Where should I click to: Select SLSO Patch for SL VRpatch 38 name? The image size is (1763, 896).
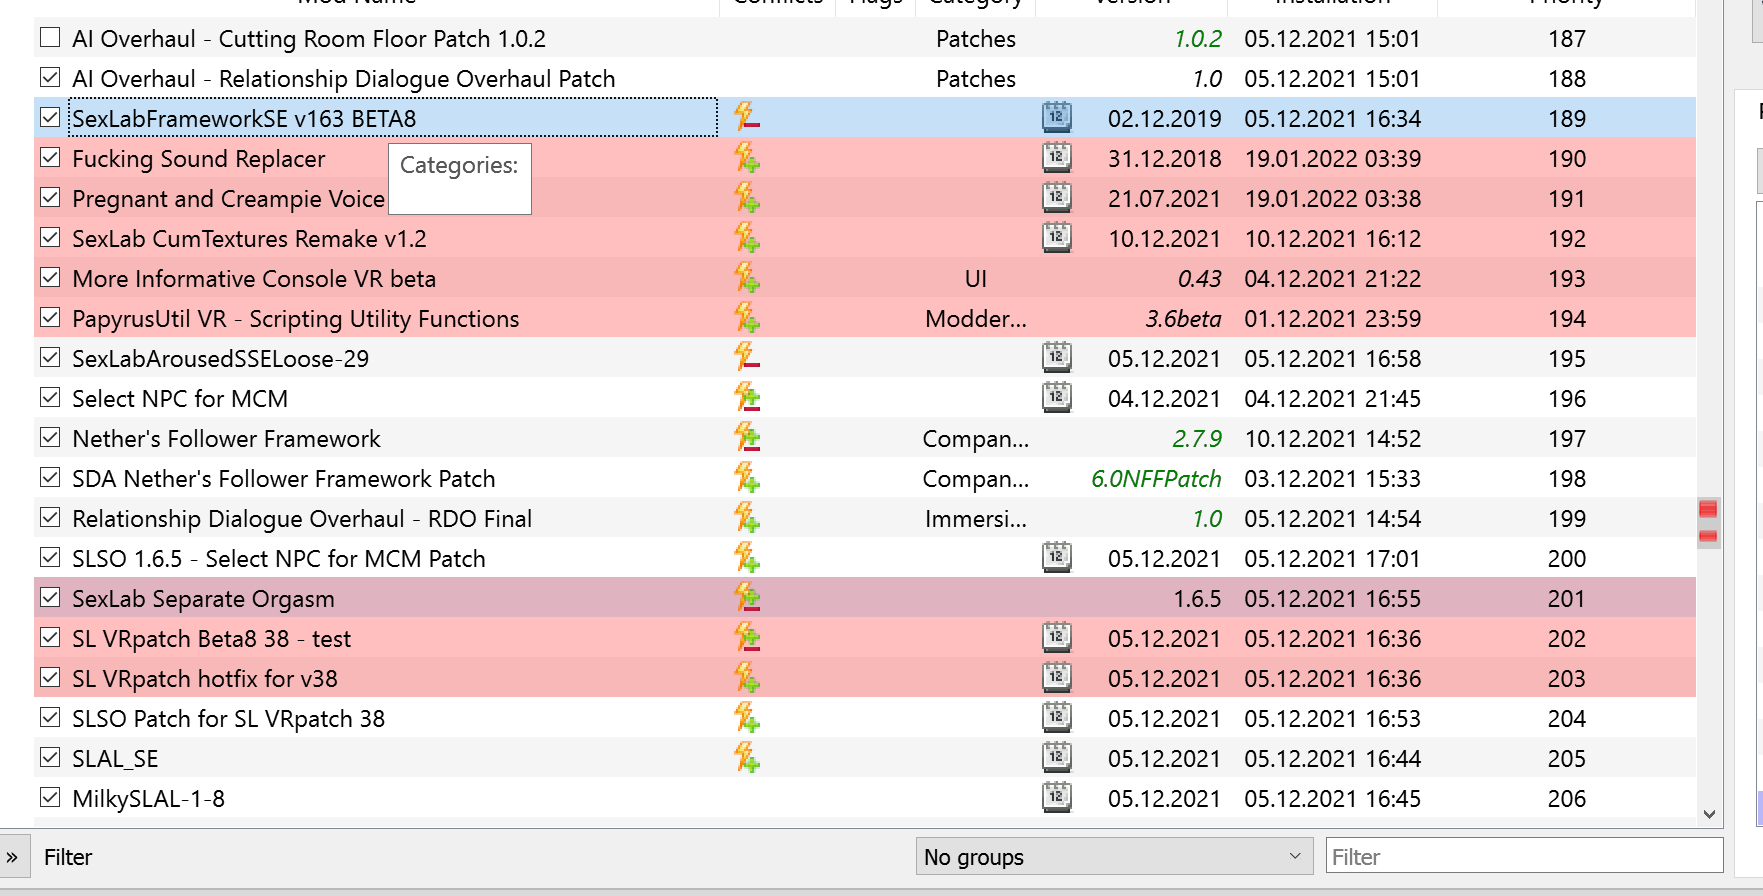tap(228, 719)
